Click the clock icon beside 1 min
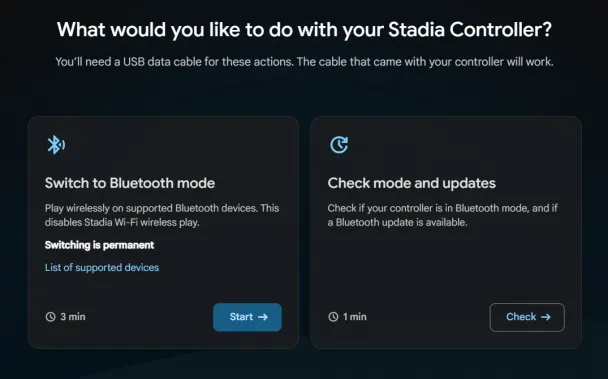 (333, 317)
